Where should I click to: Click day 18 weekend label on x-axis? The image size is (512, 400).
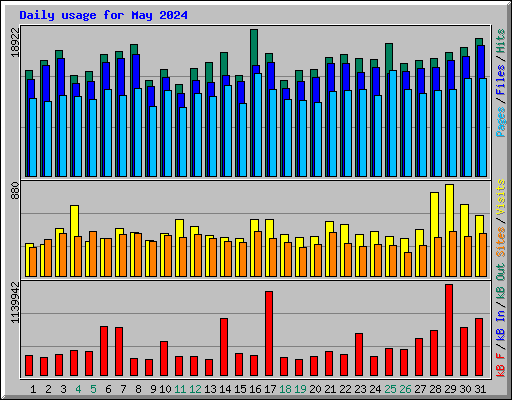pyautogui.click(x=285, y=389)
